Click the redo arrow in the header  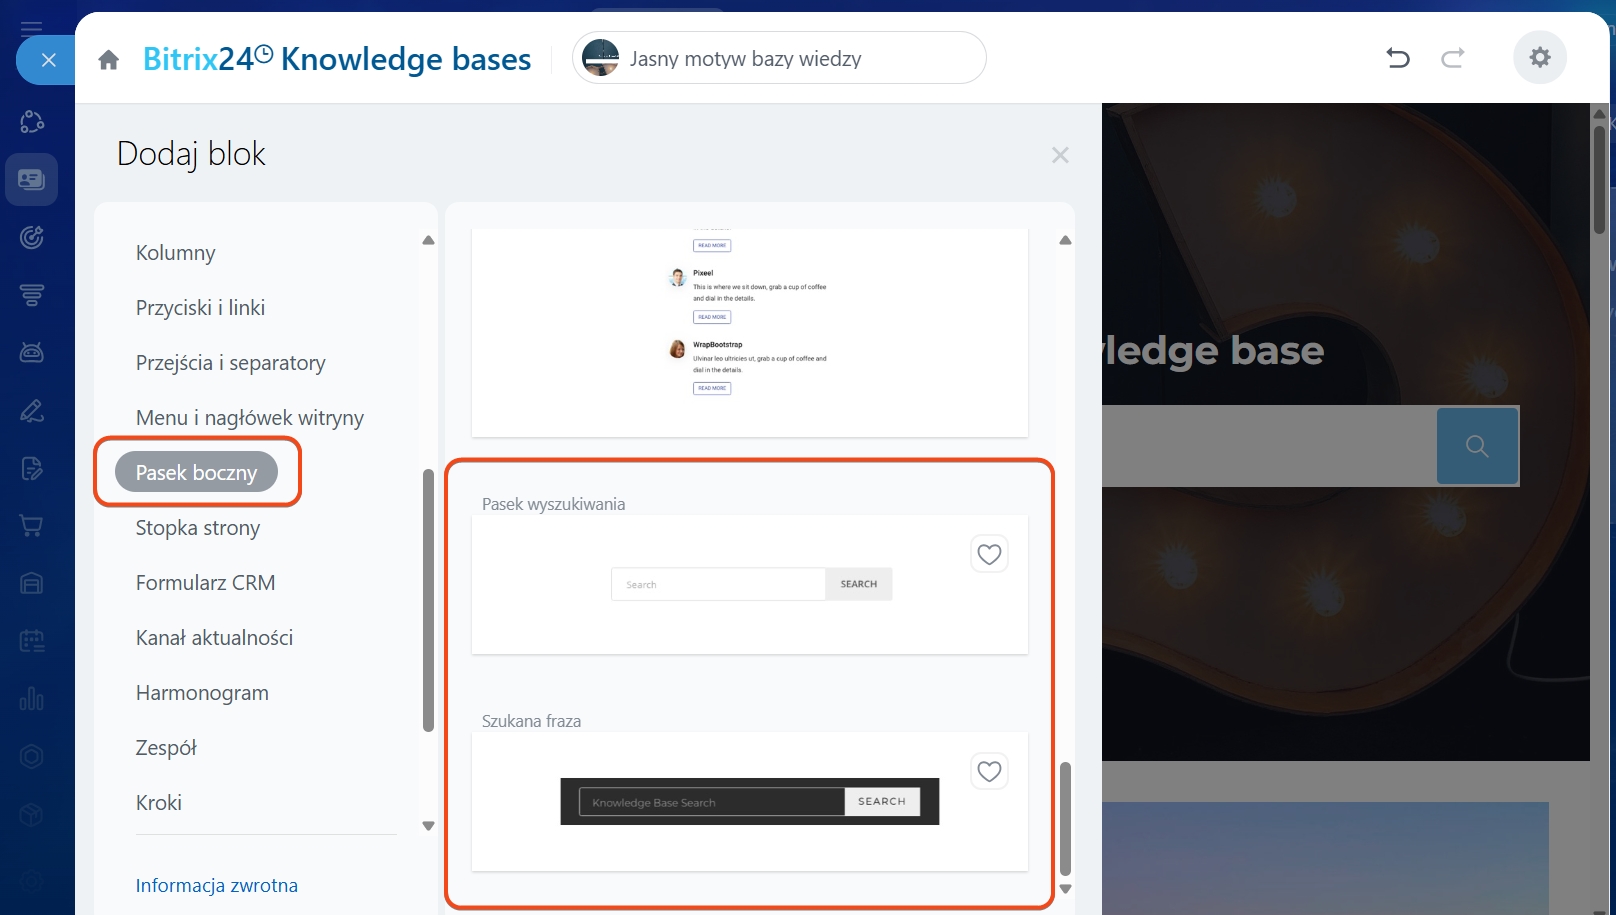coord(1453,58)
